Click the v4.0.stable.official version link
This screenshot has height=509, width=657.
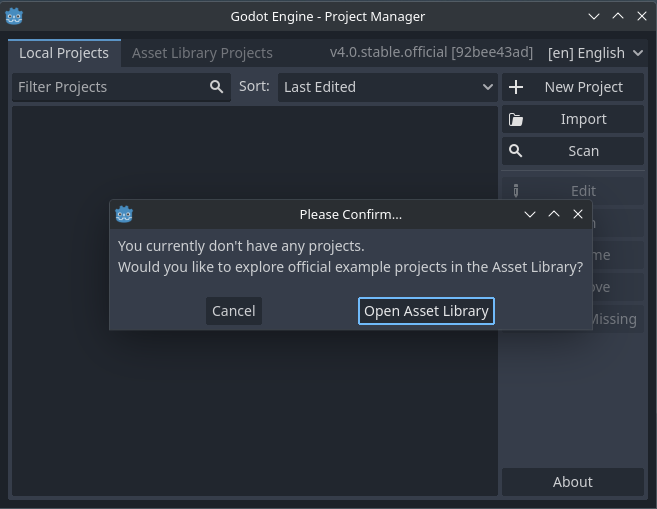431,52
